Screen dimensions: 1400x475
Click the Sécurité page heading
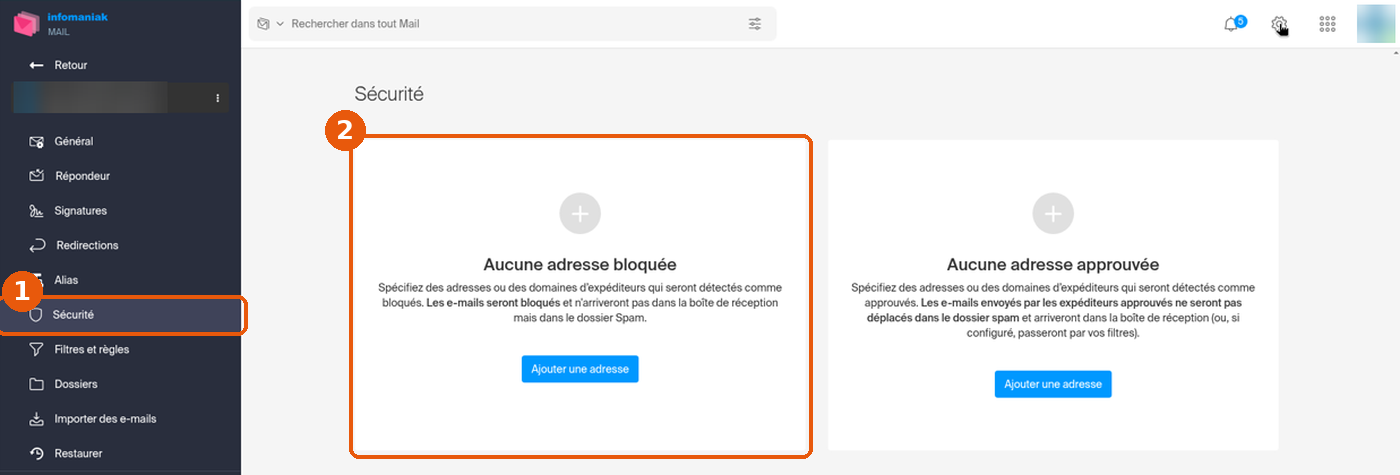[389, 94]
